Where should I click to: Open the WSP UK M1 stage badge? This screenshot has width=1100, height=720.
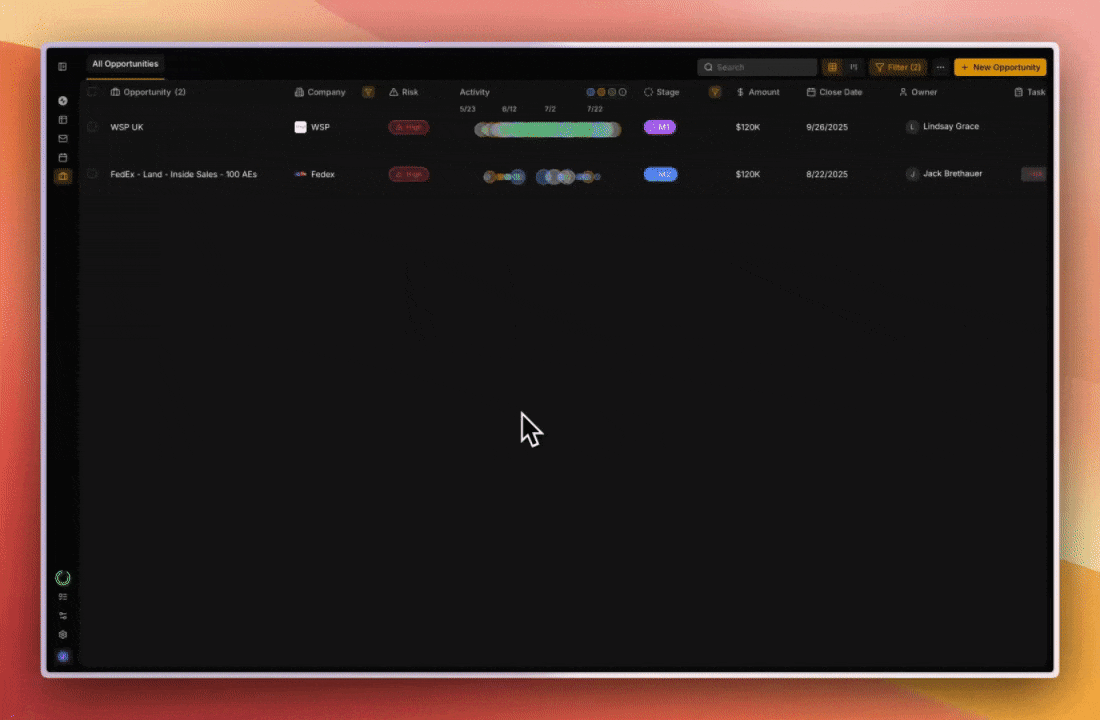[x=660, y=127]
